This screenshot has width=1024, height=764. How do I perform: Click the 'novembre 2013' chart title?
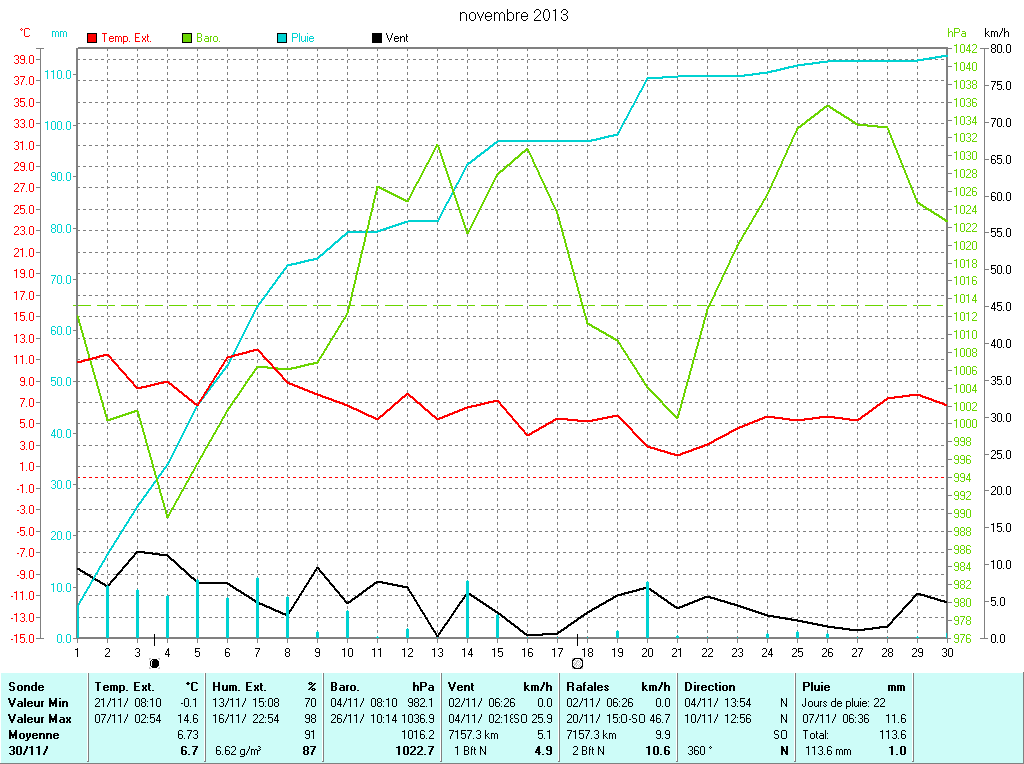513,15
